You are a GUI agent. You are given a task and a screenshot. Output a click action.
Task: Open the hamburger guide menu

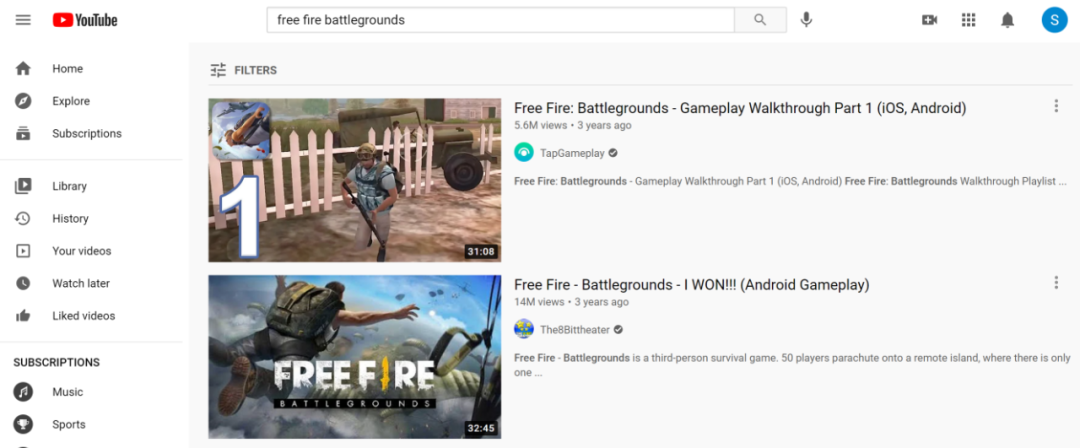[23, 20]
